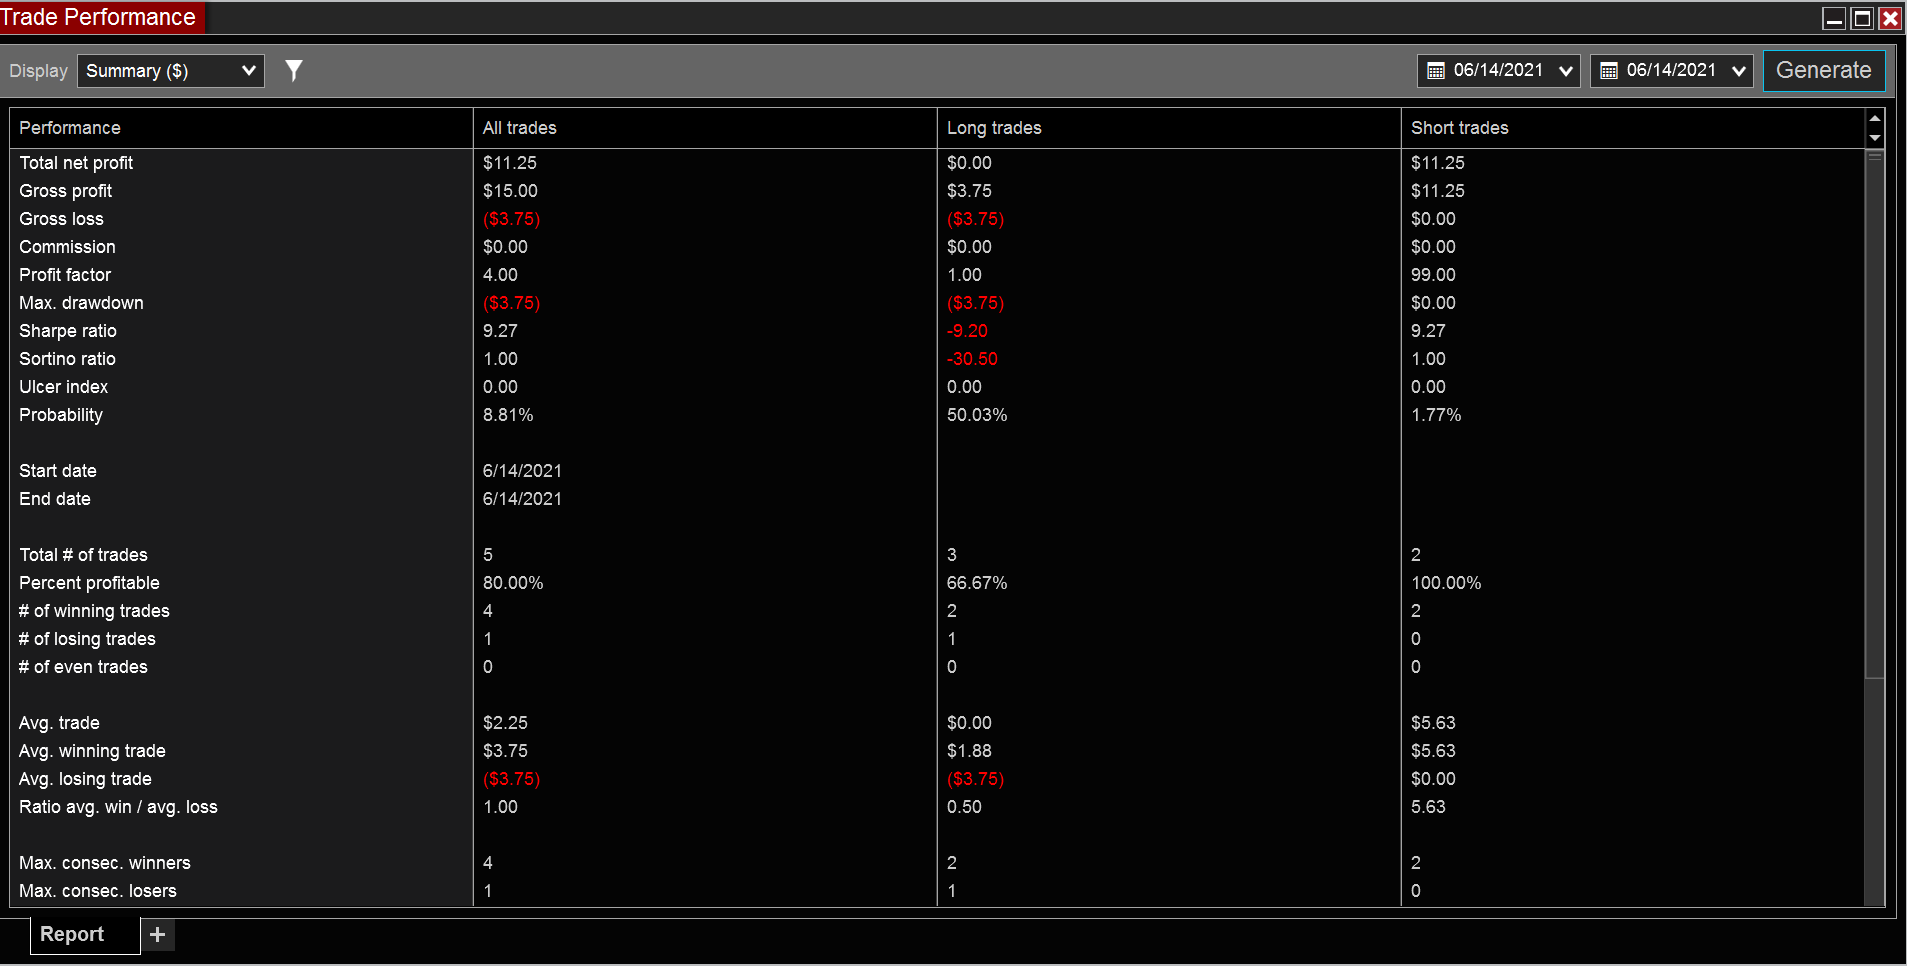Select the Percent profitable row label
Image resolution: width=1907 pixels, height=966 pixels.
[89, 583]
